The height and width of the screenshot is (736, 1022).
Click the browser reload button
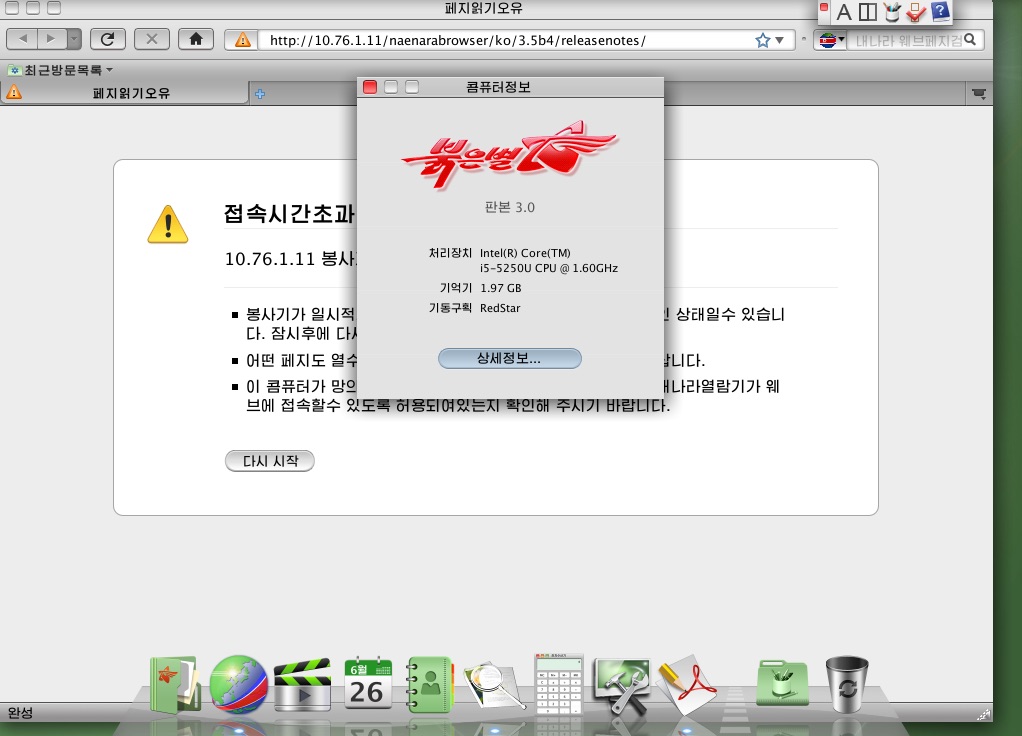(107, 39)
